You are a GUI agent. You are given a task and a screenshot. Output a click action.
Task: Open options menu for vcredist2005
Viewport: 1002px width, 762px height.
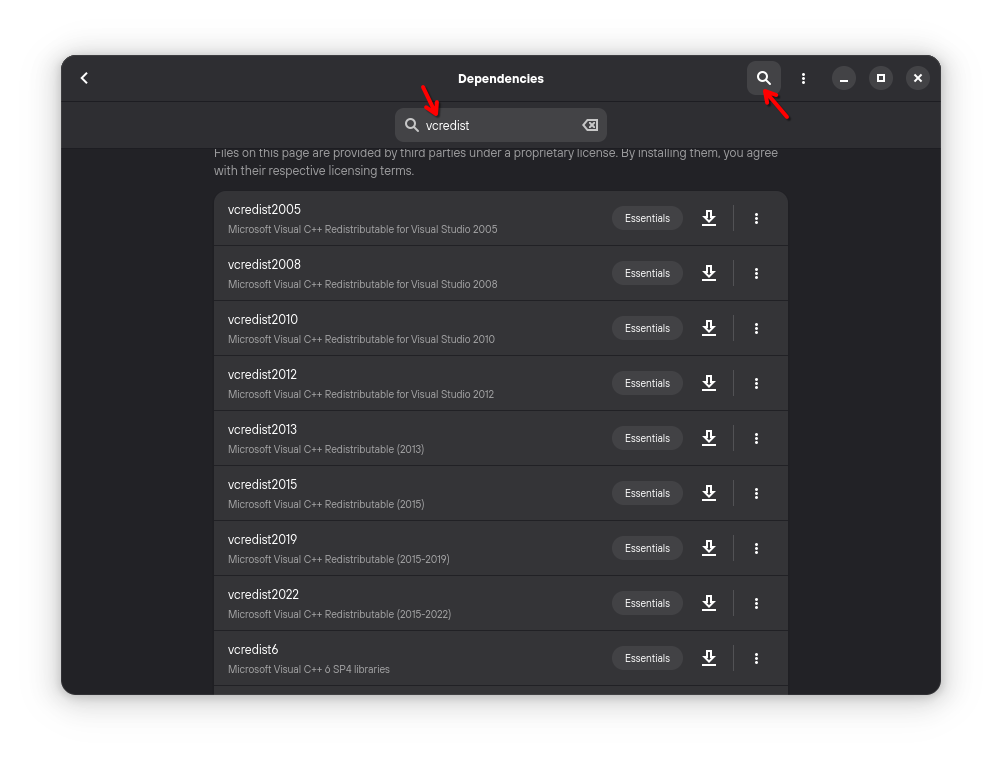pyautogui.click(x=756, y=218)
